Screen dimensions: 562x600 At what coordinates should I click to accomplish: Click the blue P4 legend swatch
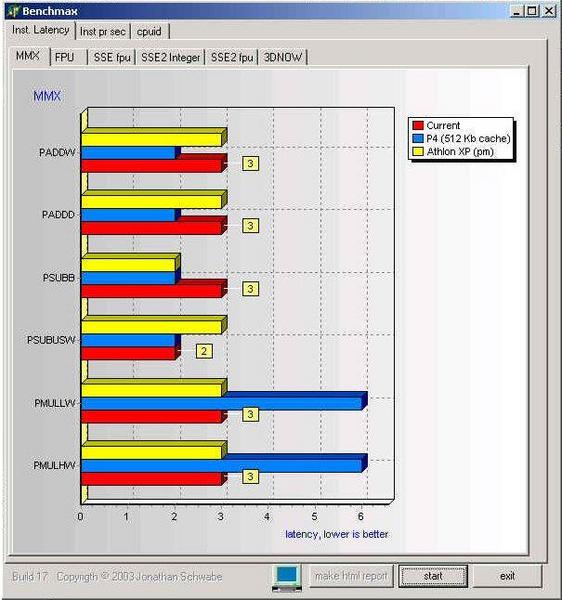418,139
